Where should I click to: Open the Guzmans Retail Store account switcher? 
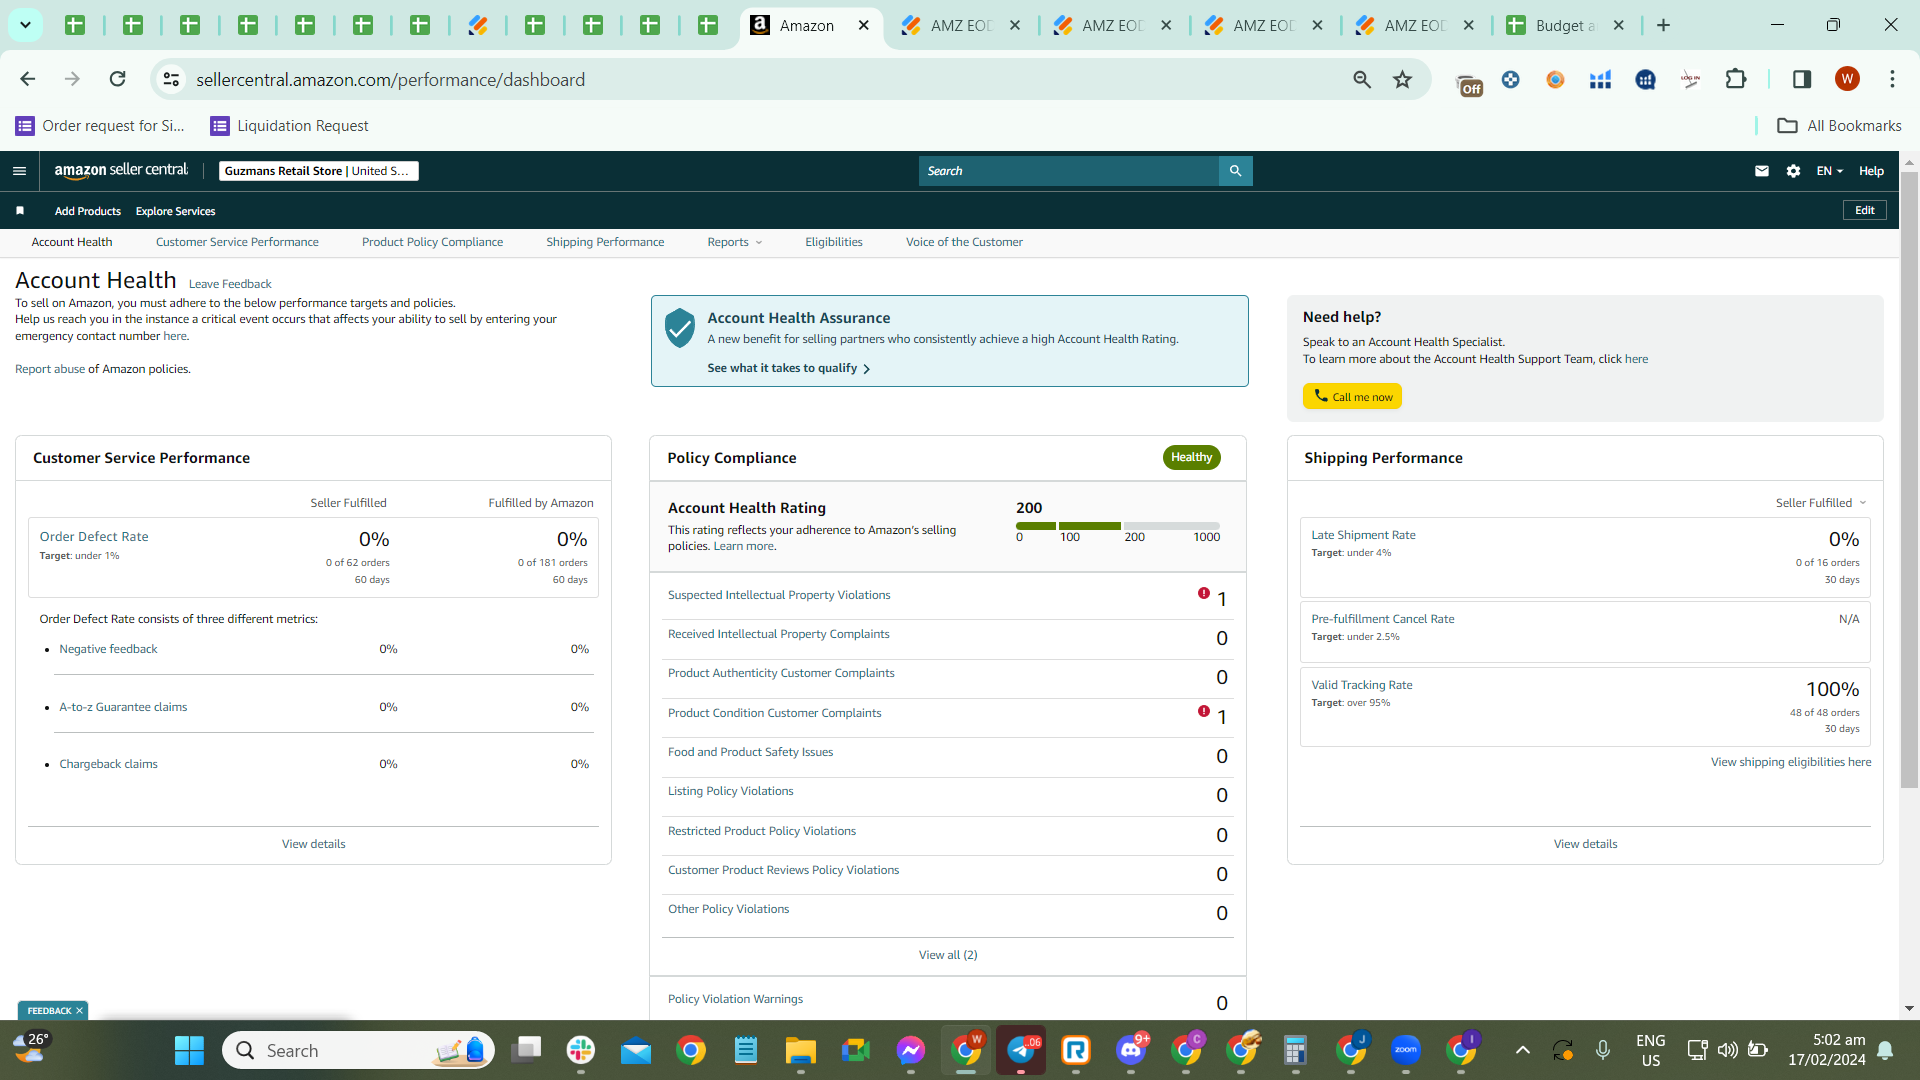click(318, 171)
